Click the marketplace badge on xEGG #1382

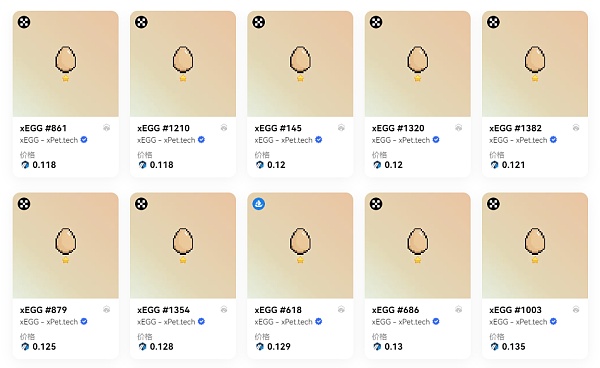[493, 22]
